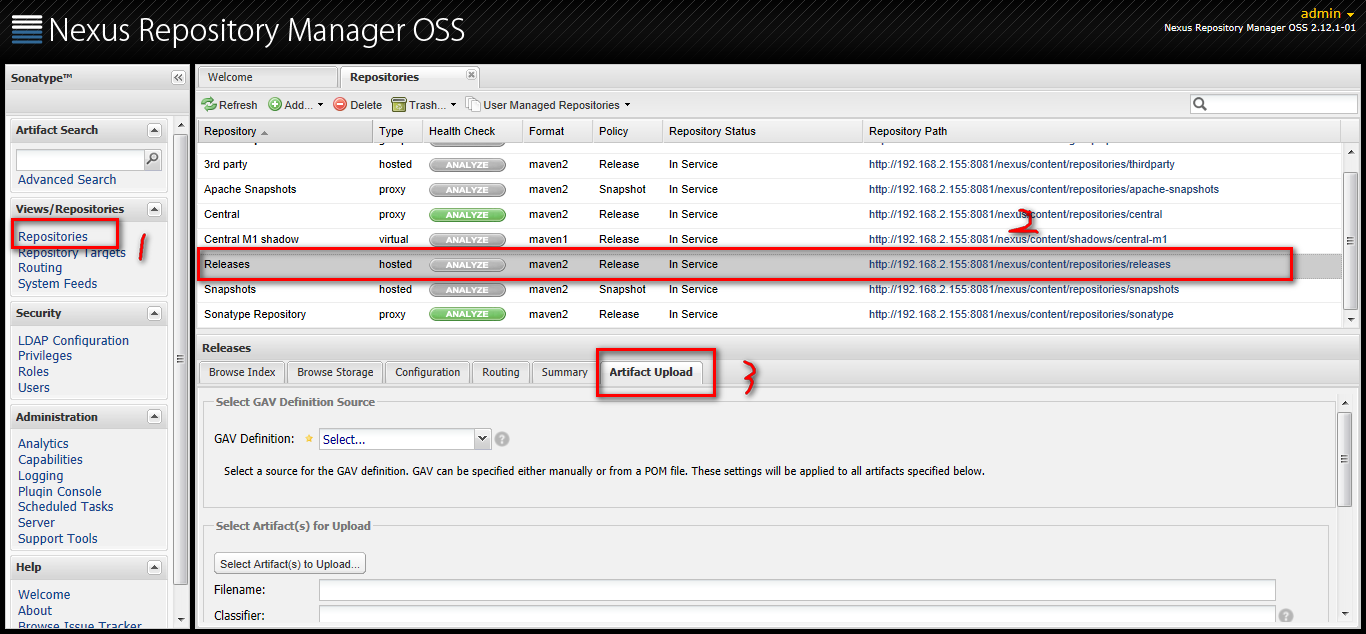
Task: Click the upload form scrollbar
Action: (x=1345, y=458)
